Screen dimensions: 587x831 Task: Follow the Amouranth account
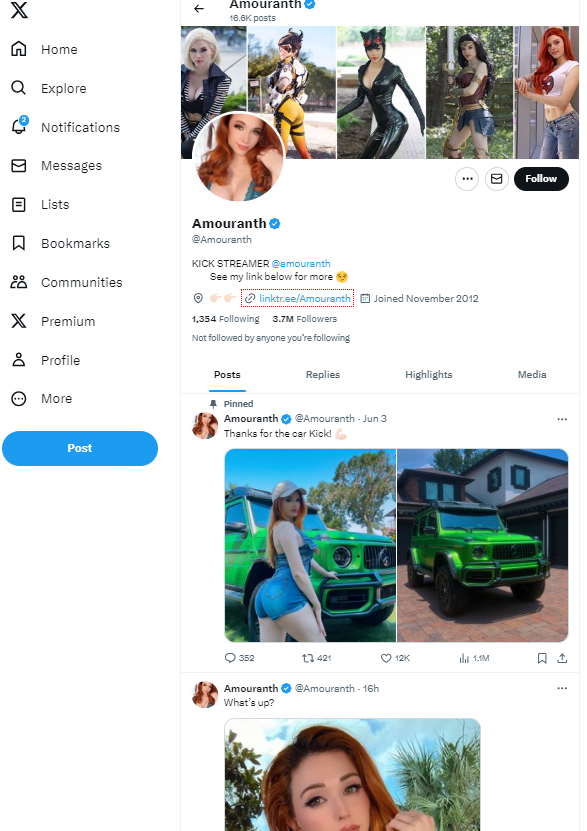point(541,178)
